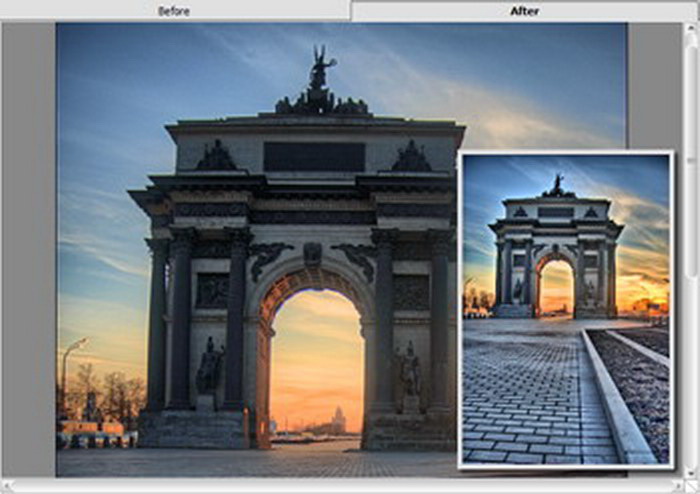Click the vertical scrollbar down arrow
Image resolution: width=700 pixels, height=494 pixels.
click(x=692, y=473)
